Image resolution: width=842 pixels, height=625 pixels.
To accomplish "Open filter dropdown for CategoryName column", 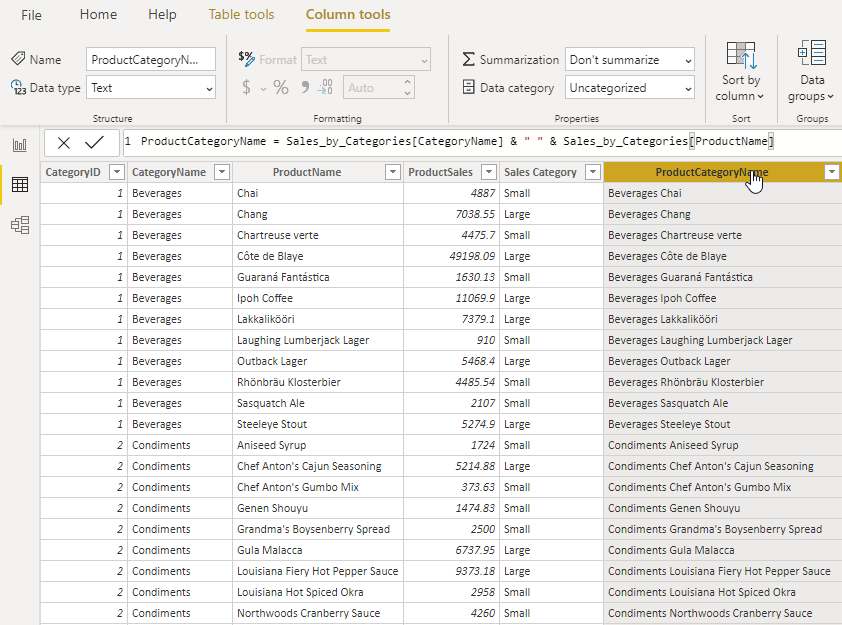I will coord(222,172).
